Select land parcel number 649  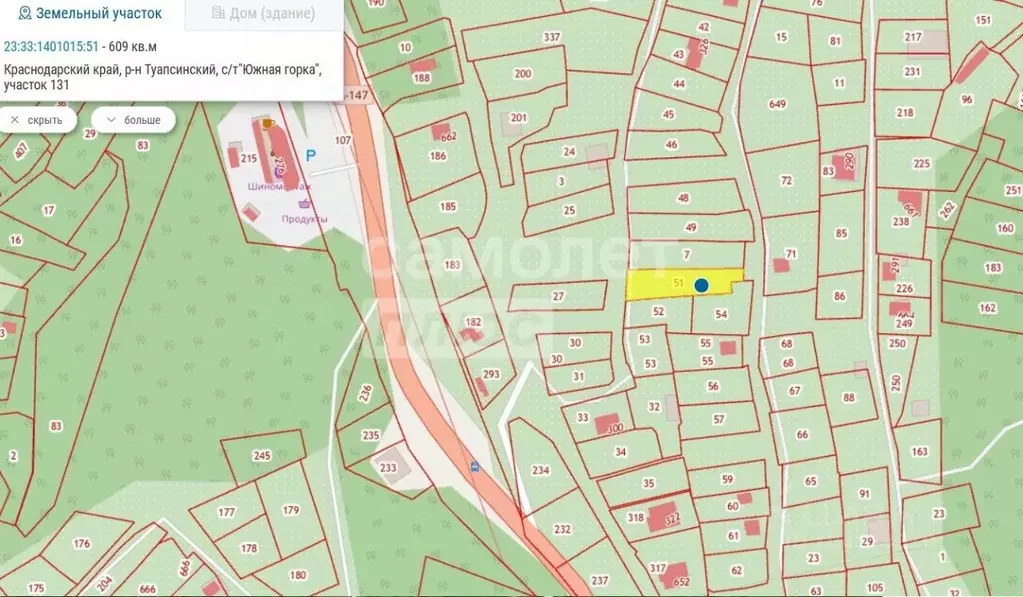777,104
